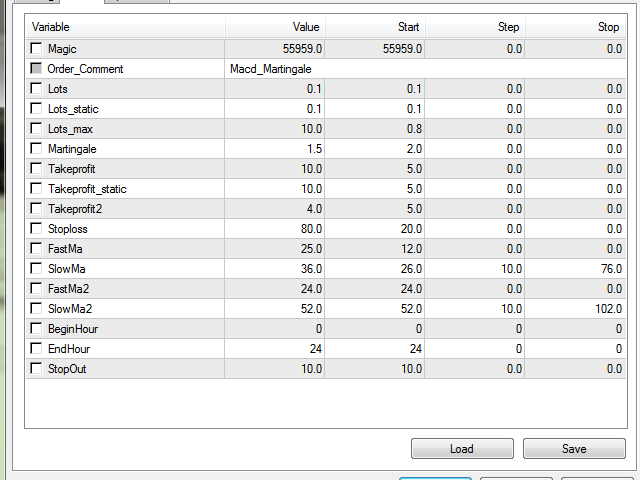
Task: Select FastMa value 25.0
Action: pos(311,249)
